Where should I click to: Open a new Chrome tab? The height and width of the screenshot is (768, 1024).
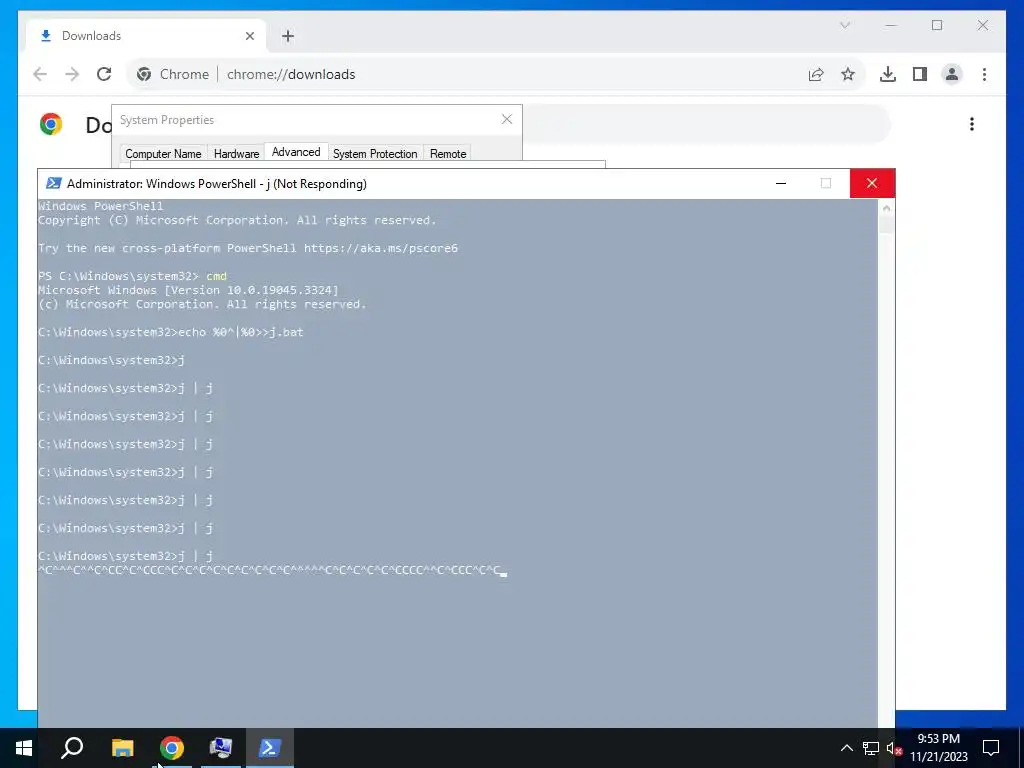click(x=288, y=36)
